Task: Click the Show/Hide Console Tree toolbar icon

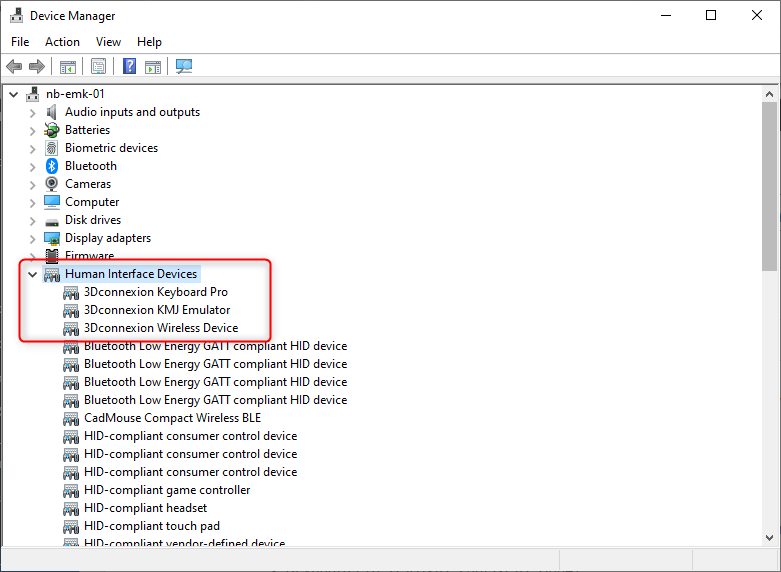Action: [x=68, y=67]
